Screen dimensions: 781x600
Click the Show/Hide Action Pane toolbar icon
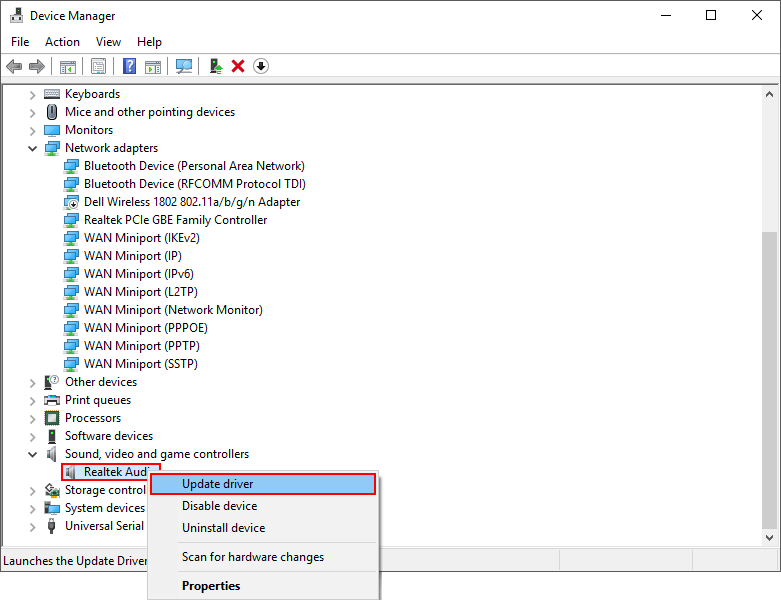153,66
